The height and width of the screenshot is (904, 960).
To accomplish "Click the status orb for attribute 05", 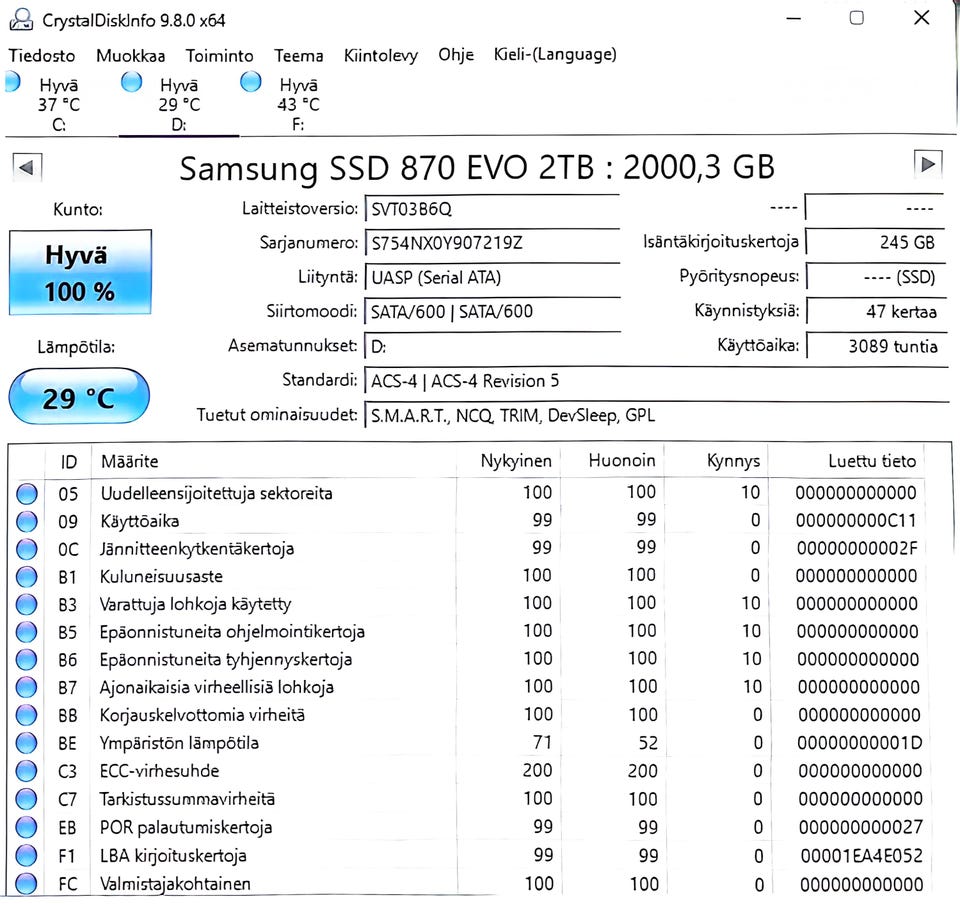I will click(x=26, y=493).
